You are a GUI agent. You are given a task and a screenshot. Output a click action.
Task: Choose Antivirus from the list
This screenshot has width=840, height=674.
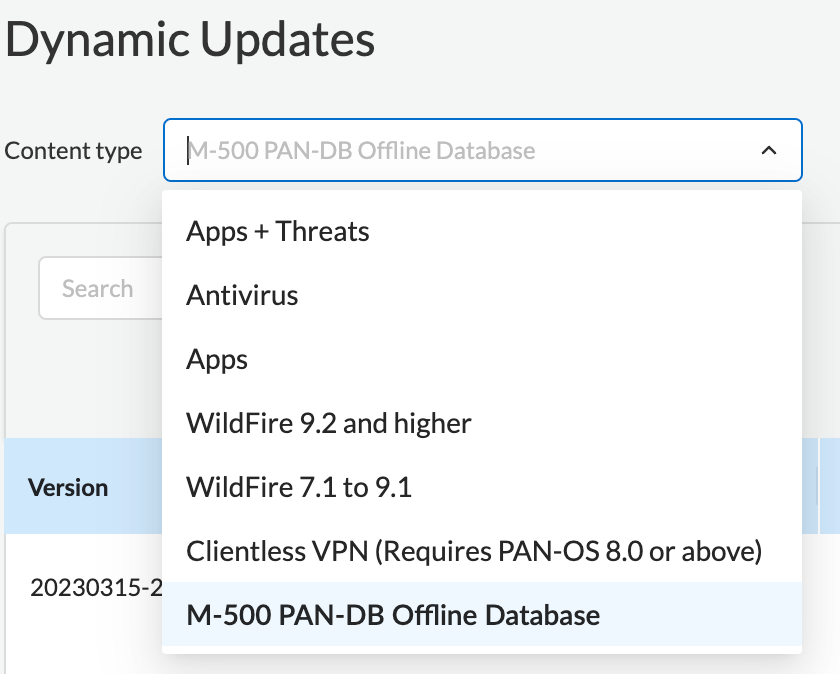coord(482,295)
